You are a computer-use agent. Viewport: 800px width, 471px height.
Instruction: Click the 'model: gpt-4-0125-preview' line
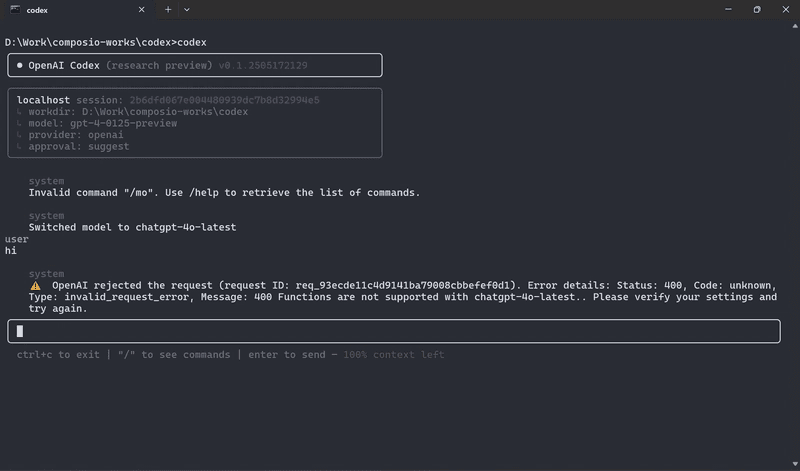click(x=103, y=123)
